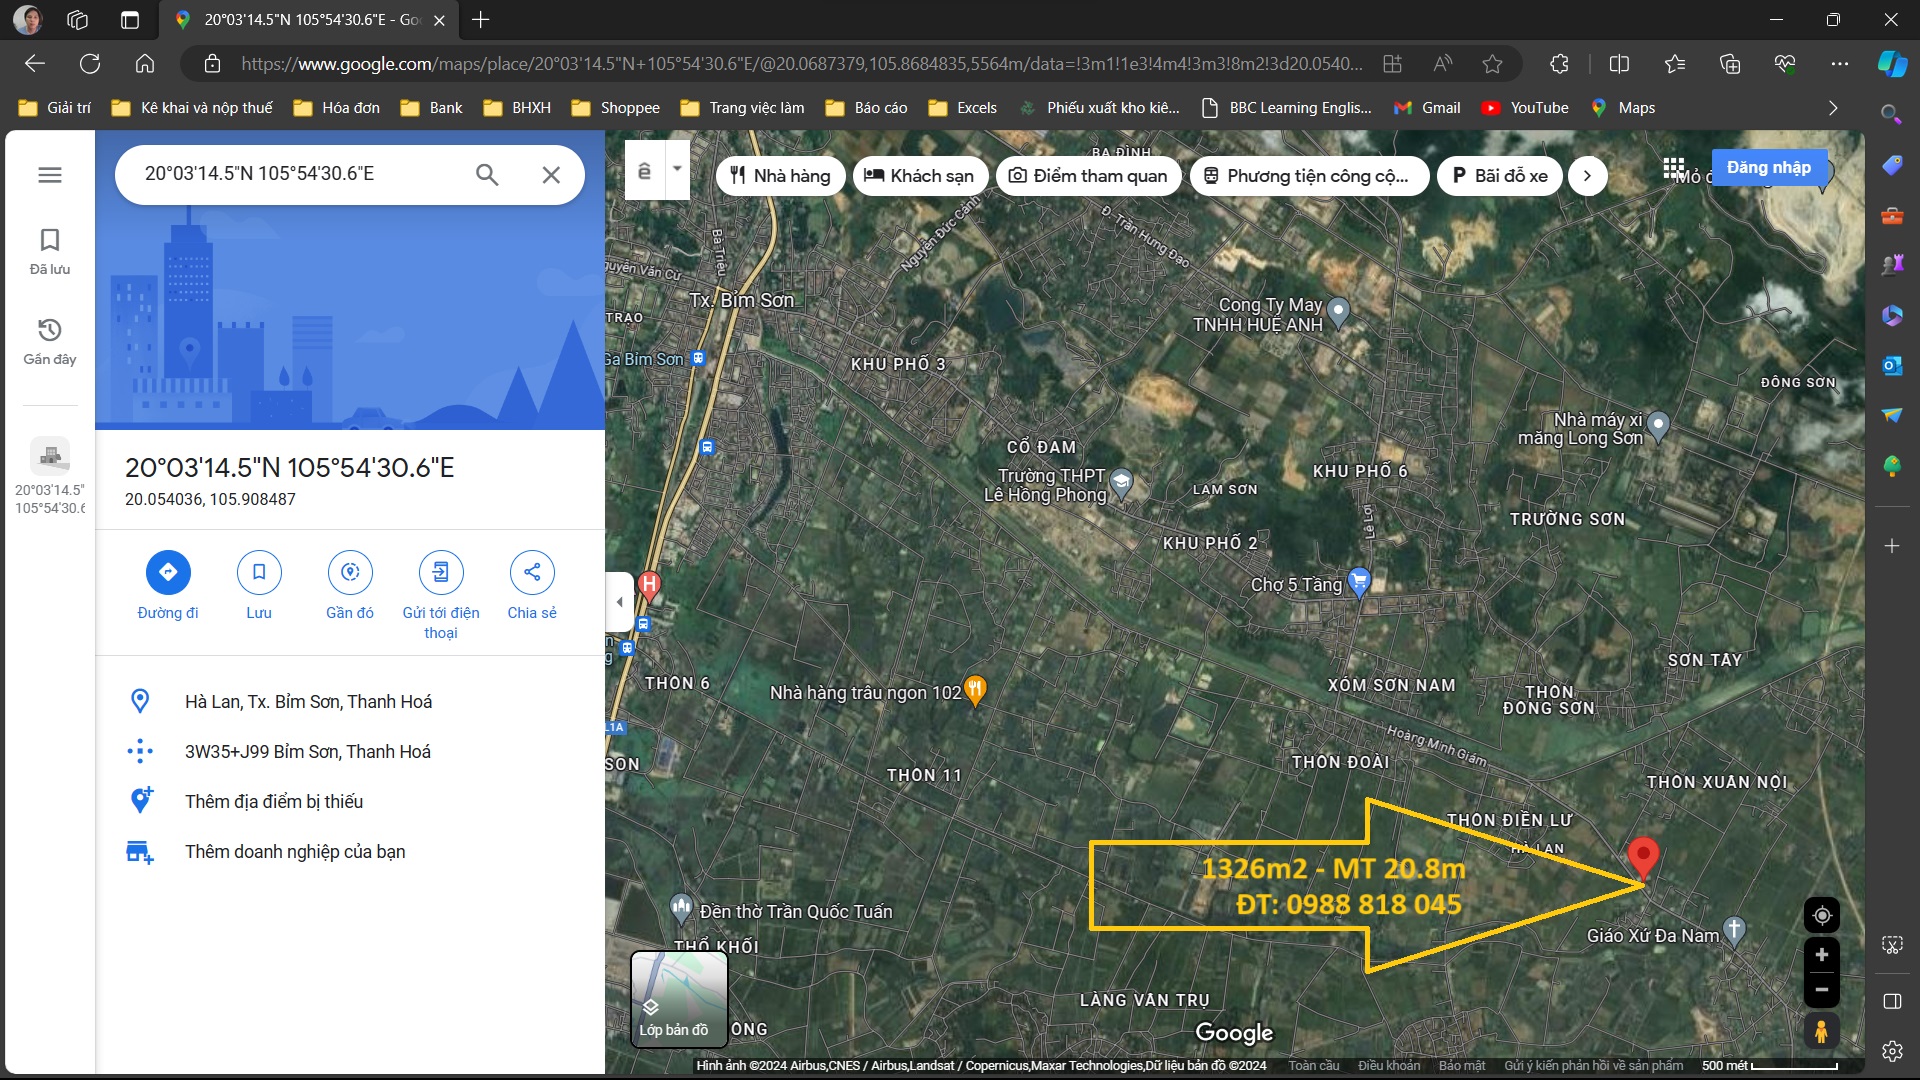
Task: Click Thêm địa điểm bị thiếu link
Action: tap(274, 802)
